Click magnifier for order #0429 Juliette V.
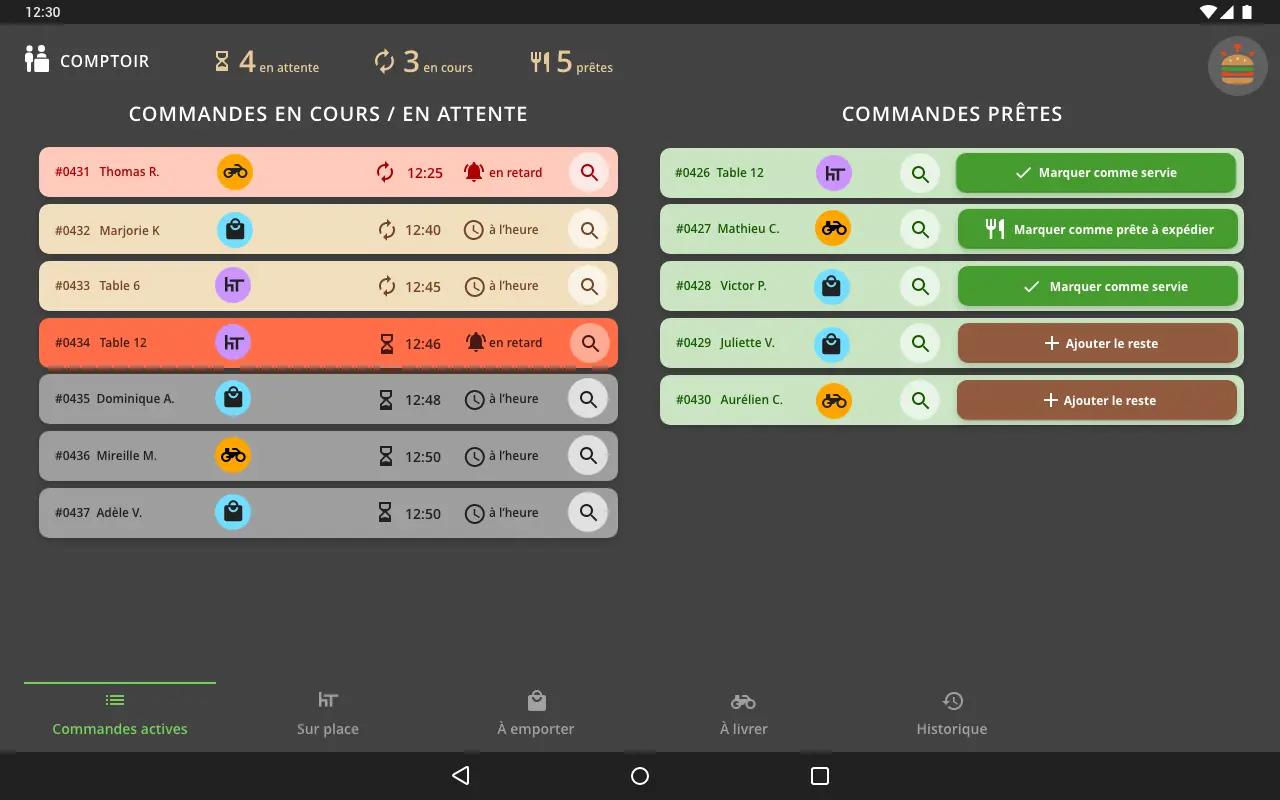Screen dimensions: 1280x800 920,343
